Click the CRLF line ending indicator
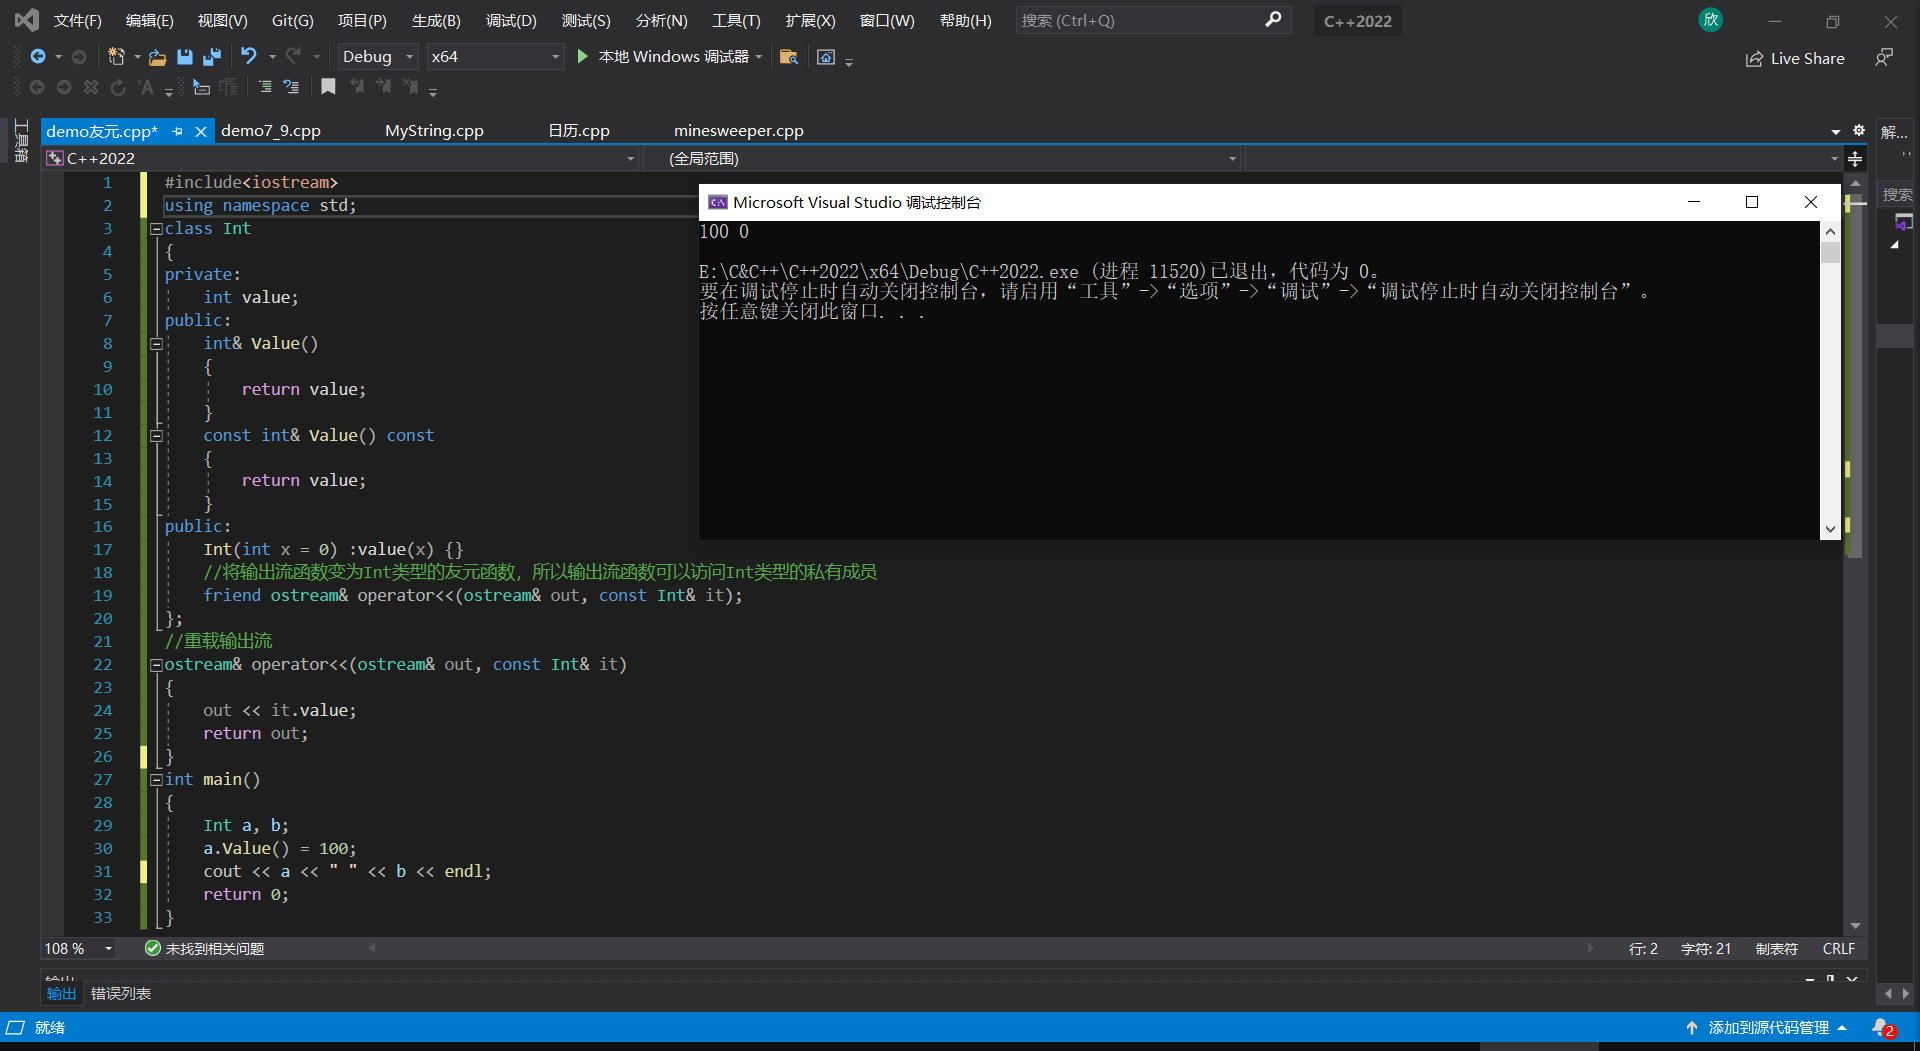 click(1839, 949)
